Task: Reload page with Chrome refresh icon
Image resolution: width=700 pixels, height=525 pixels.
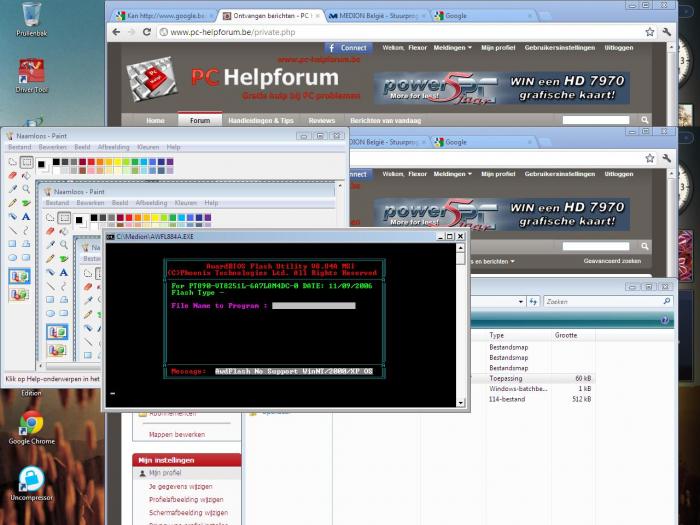Action: tap(147, 32)
